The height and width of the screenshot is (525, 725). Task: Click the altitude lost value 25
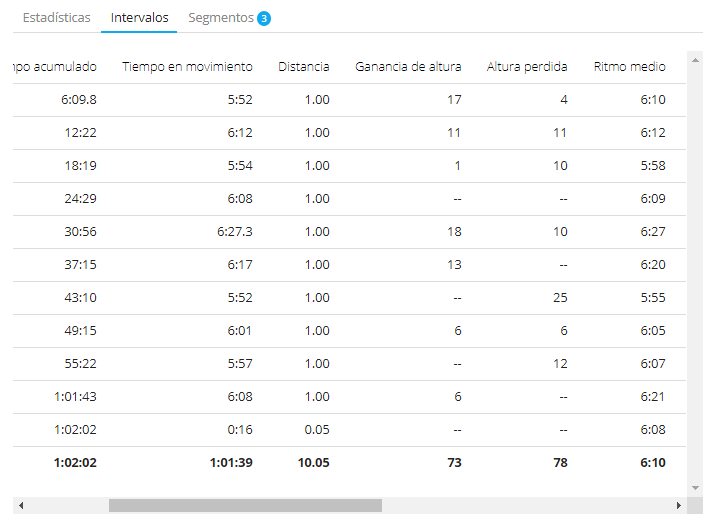559,297
